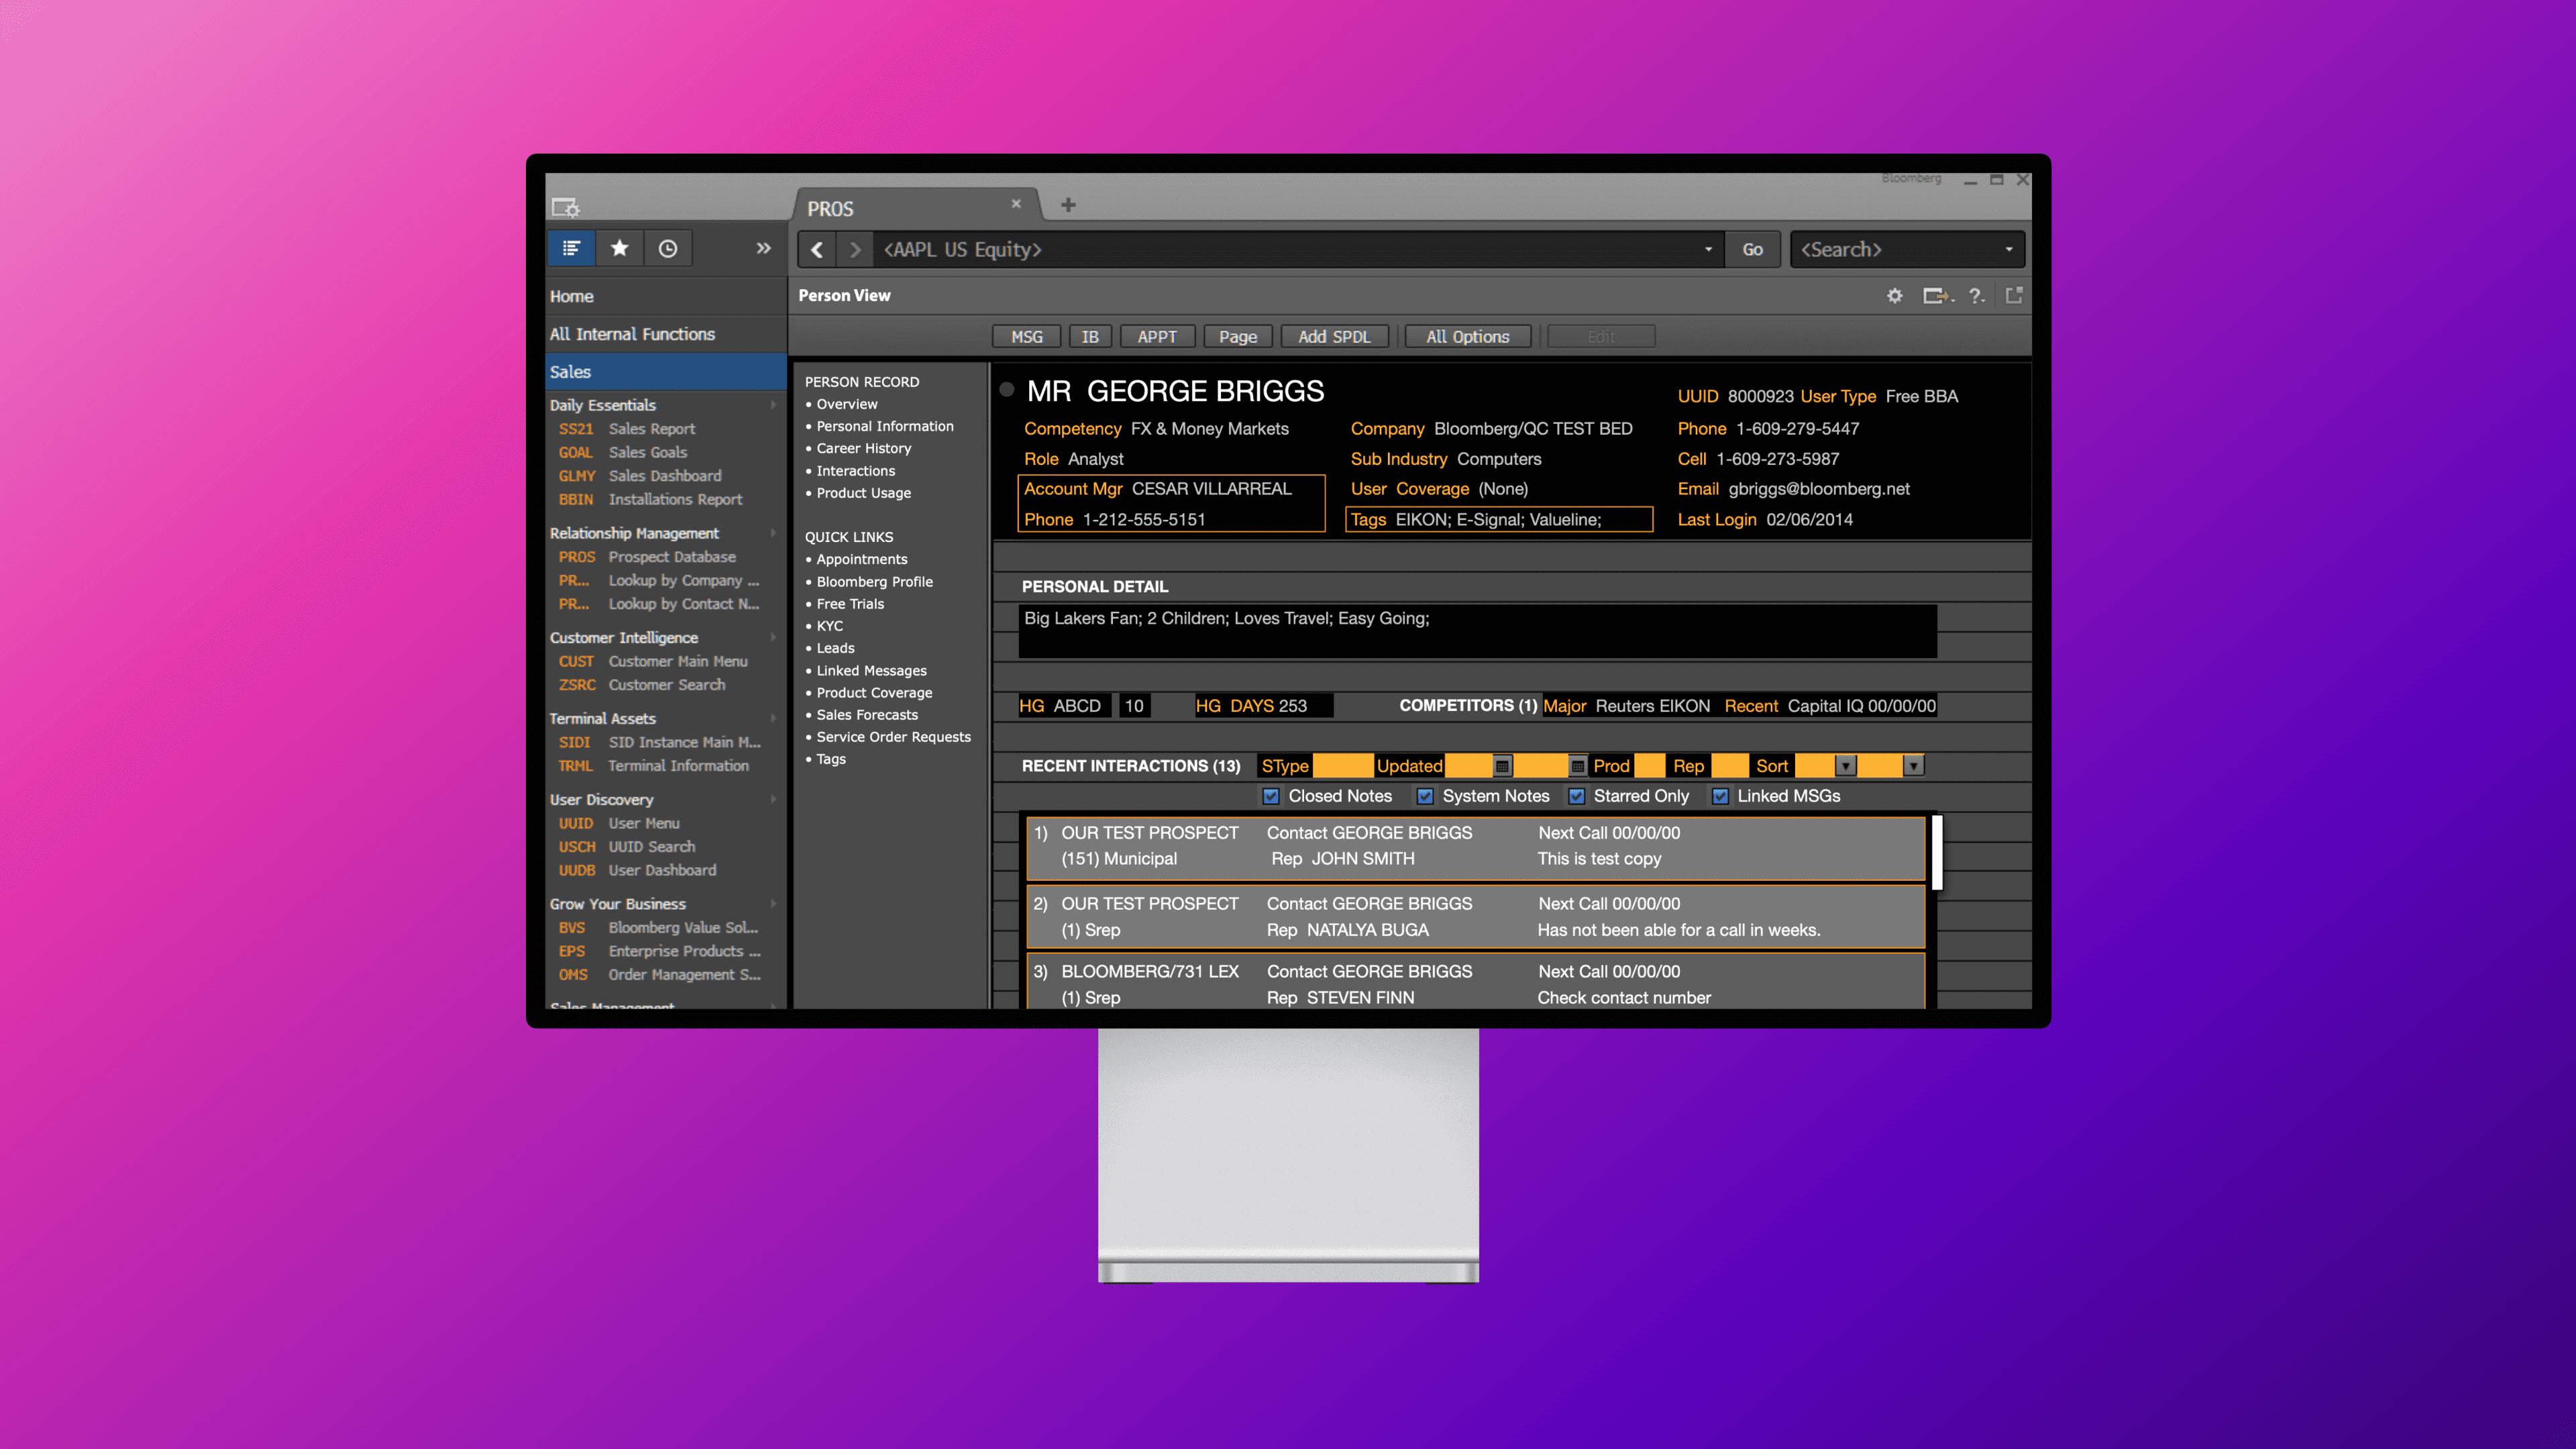The width and height of the screenshot is (2576, 1449).
Task: Toggle the Closed Notes checkbox
Action: [1271, 797]
